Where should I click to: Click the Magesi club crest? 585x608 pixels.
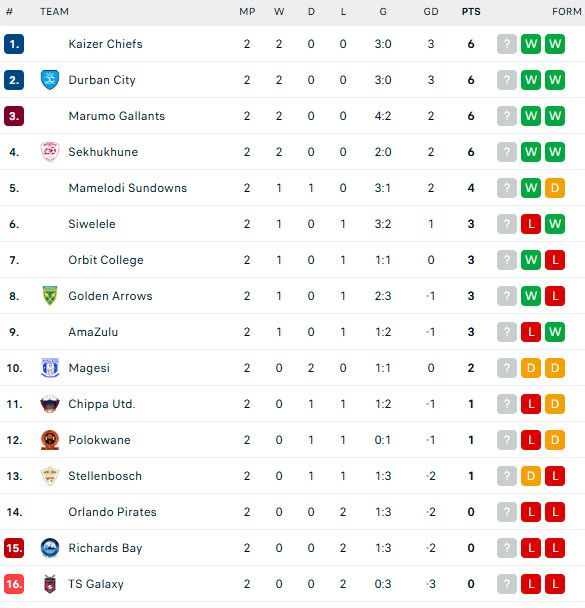pyautogui.click(x=50, y=368)
